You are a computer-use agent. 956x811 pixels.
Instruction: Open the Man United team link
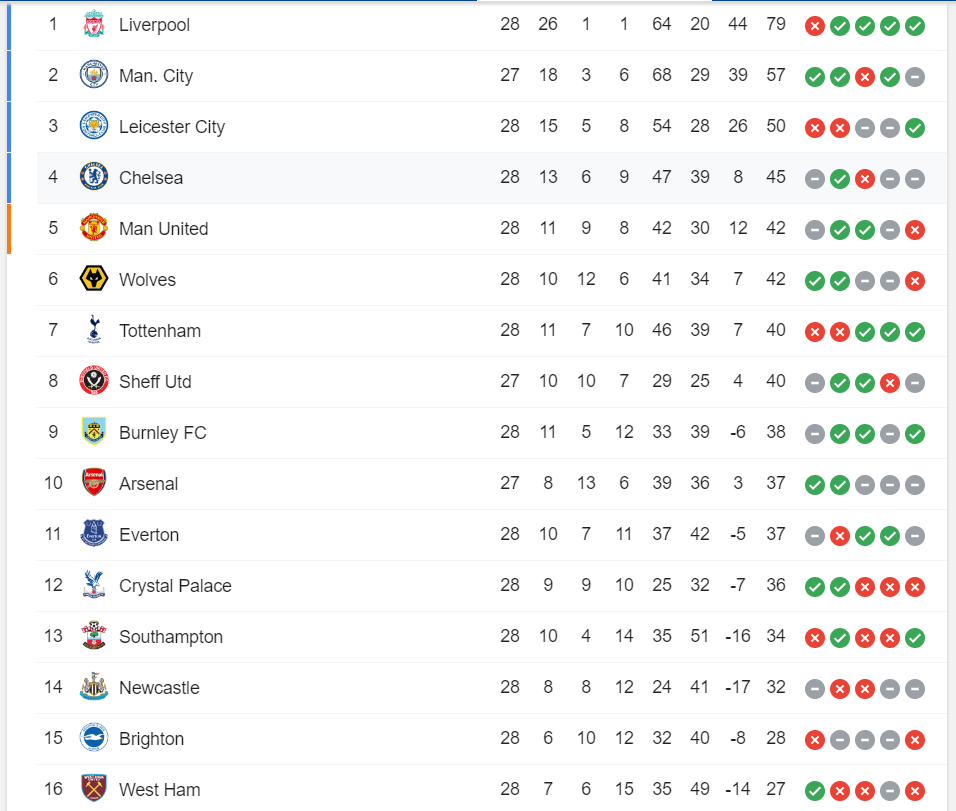click(163, 229)
